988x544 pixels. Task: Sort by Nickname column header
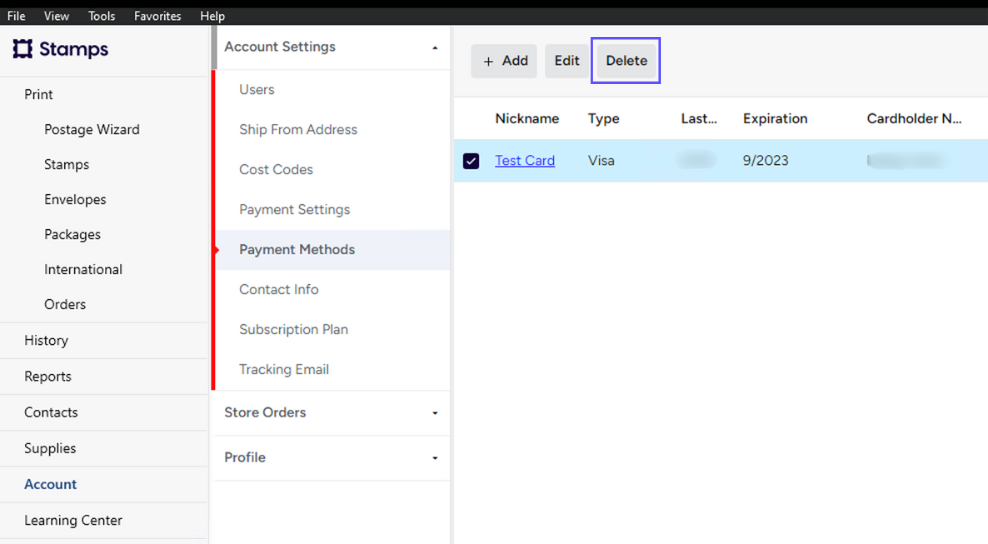(527, 119)
